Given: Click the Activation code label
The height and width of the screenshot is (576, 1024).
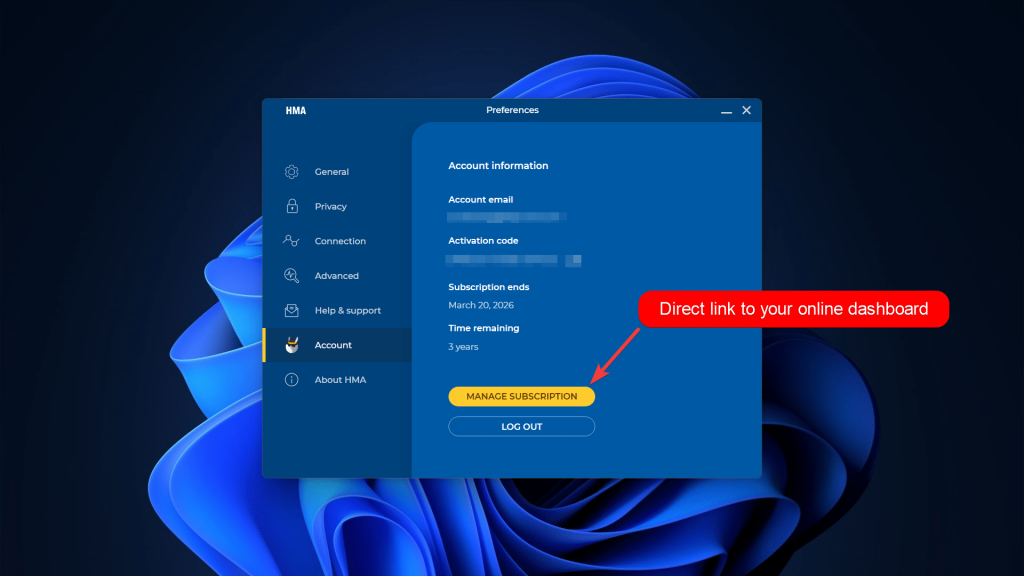Looking at the screenshot, I should (483, 240).
